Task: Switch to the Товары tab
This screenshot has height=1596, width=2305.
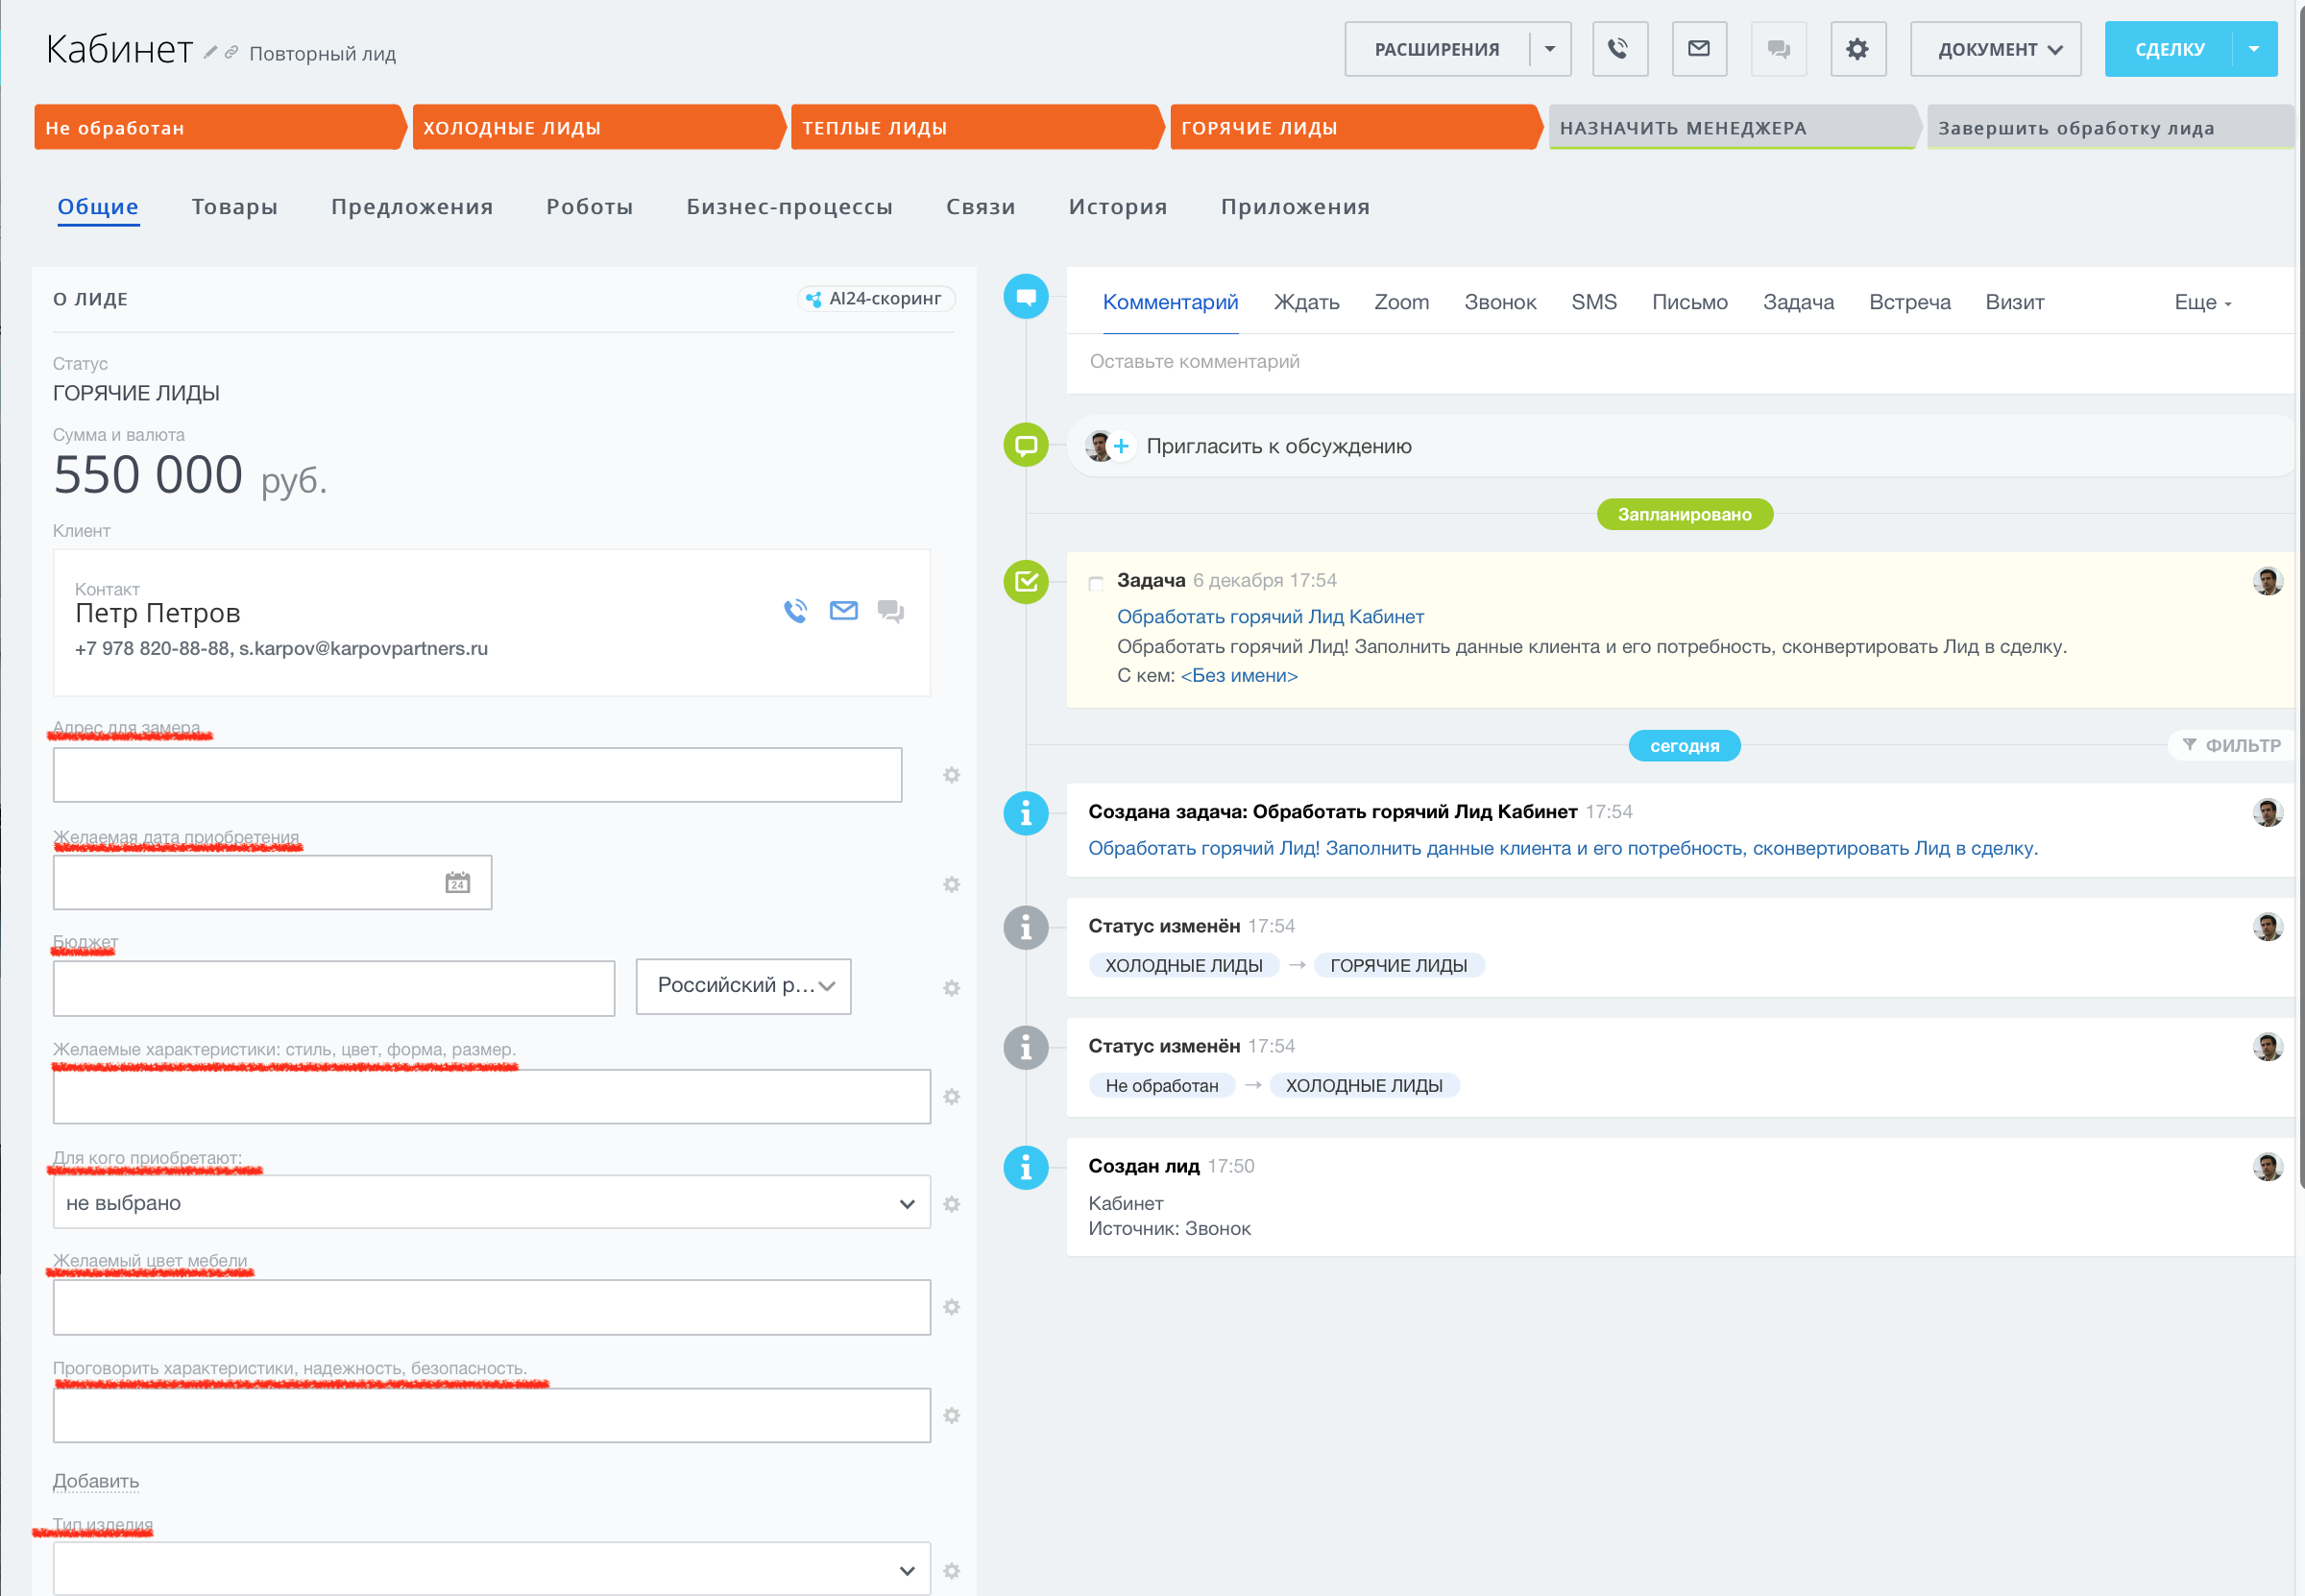Action: (234, 207)
